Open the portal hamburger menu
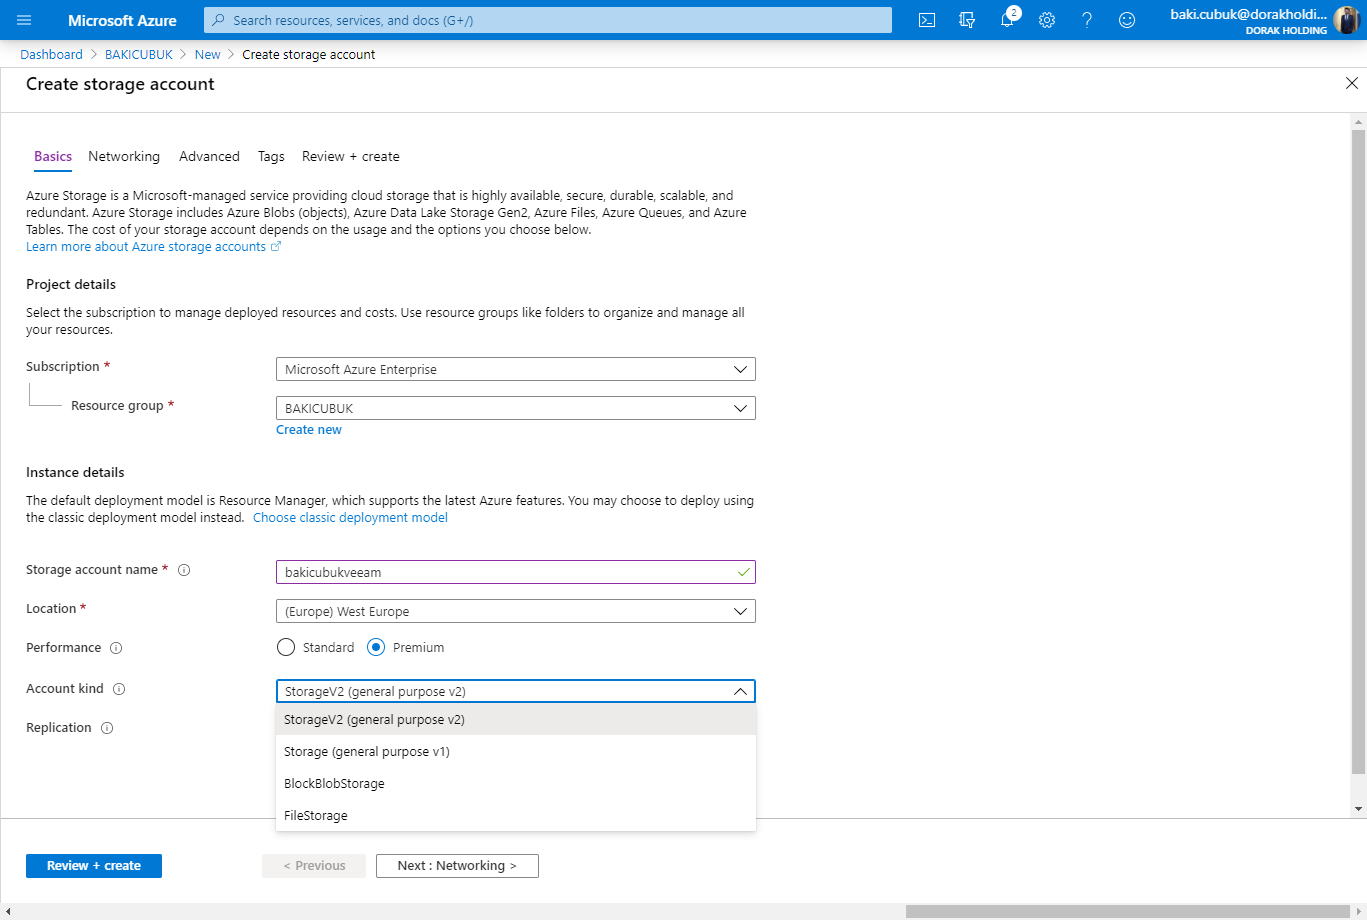This screenshot has width=1367, height=920. [x=24, y=20]
